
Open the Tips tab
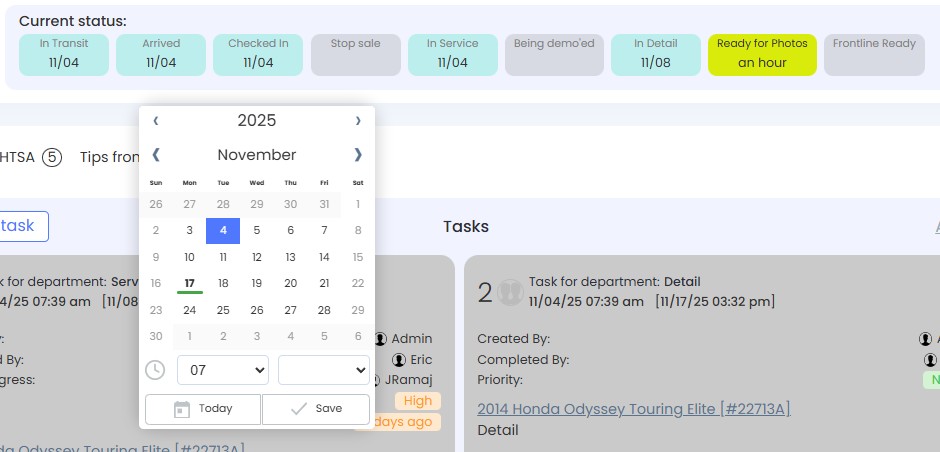(x=109, y=157)
